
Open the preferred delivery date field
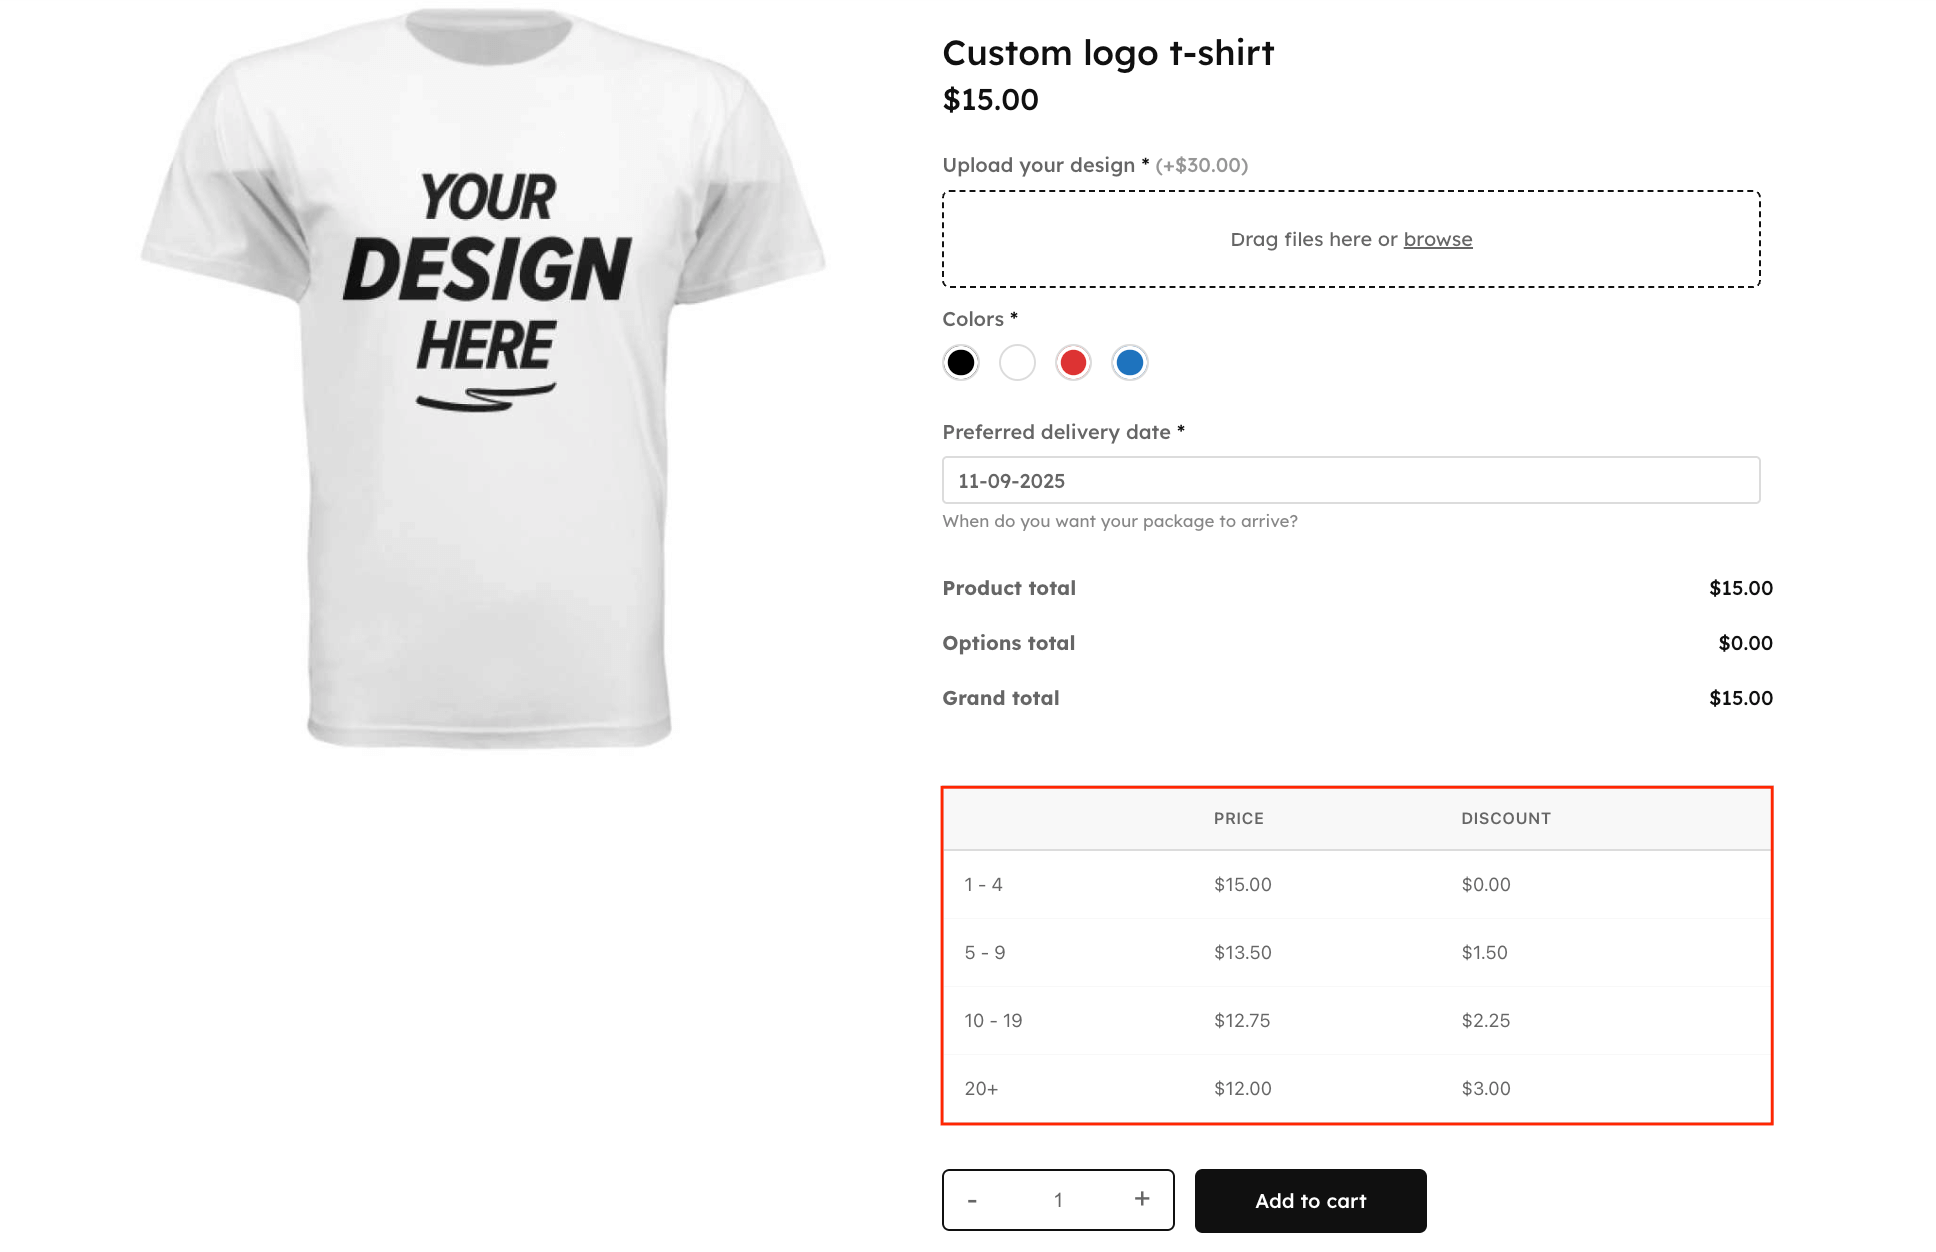point(1350,481)
